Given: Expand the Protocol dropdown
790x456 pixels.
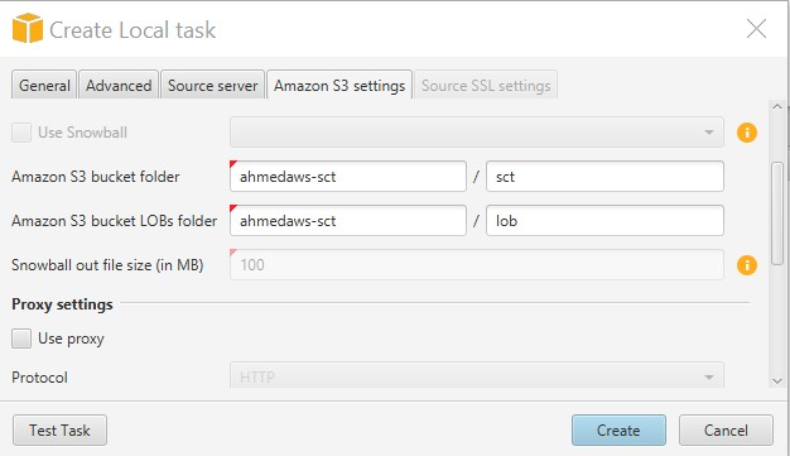Looking at the screenshot, I should click(477, 378).
